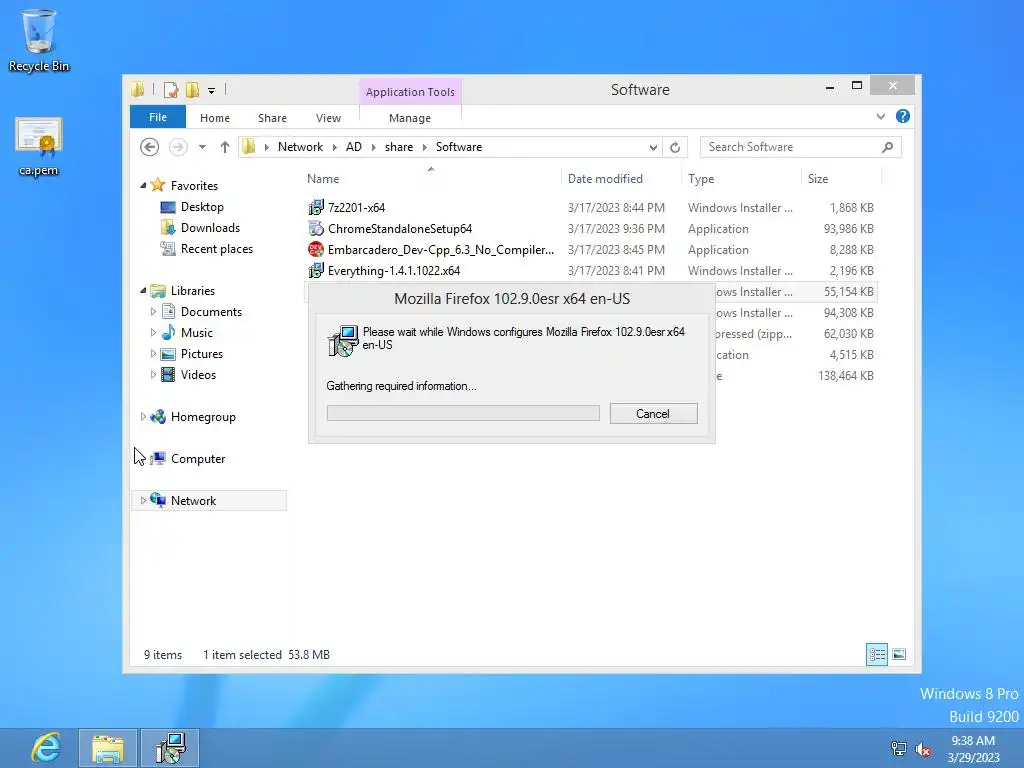Expand the Documents library node
The image size is (1024, 768).
pyautogui.click(x=153, y=312)
